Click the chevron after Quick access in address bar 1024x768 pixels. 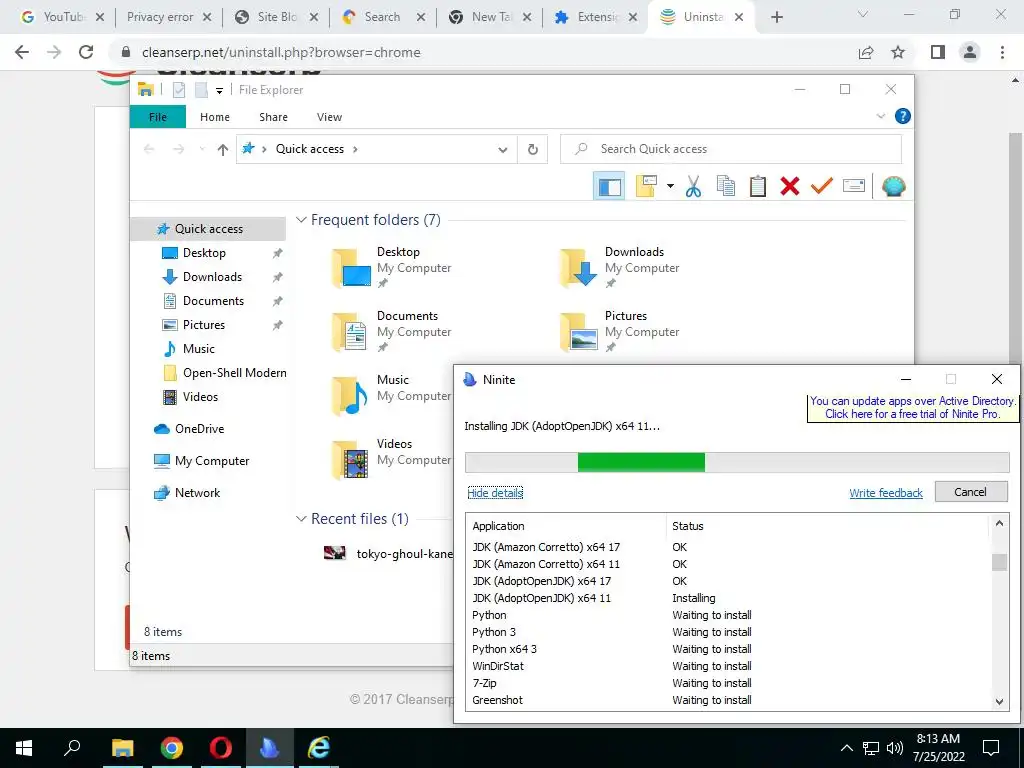(355, 150)
